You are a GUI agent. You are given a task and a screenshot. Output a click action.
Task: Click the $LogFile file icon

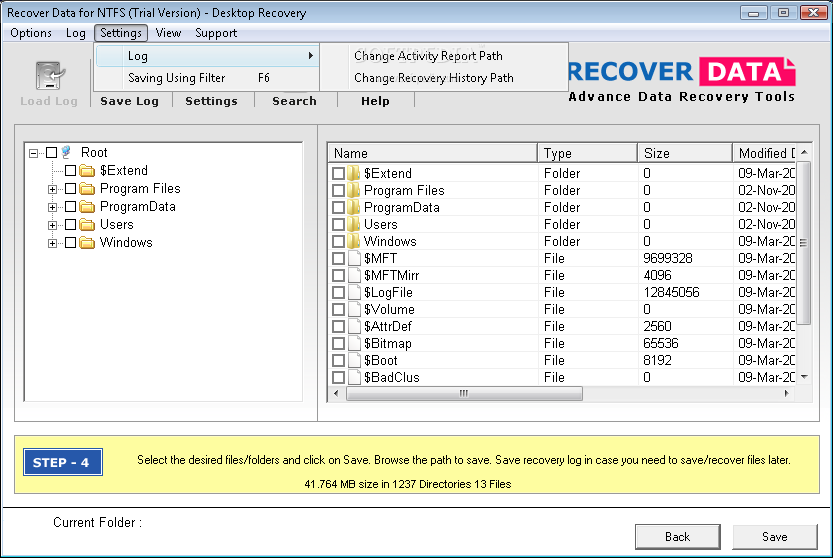tap(354, 292)
